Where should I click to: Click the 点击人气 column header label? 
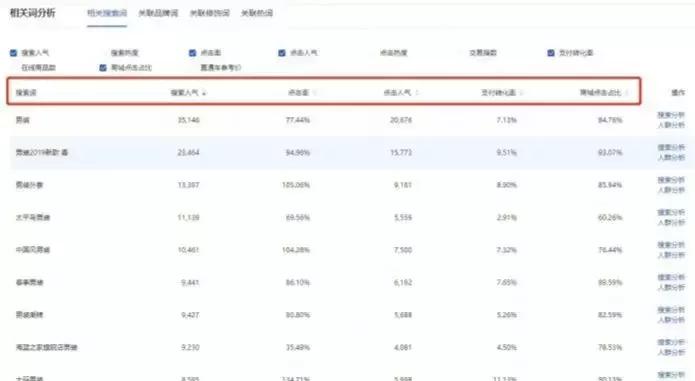398,93
